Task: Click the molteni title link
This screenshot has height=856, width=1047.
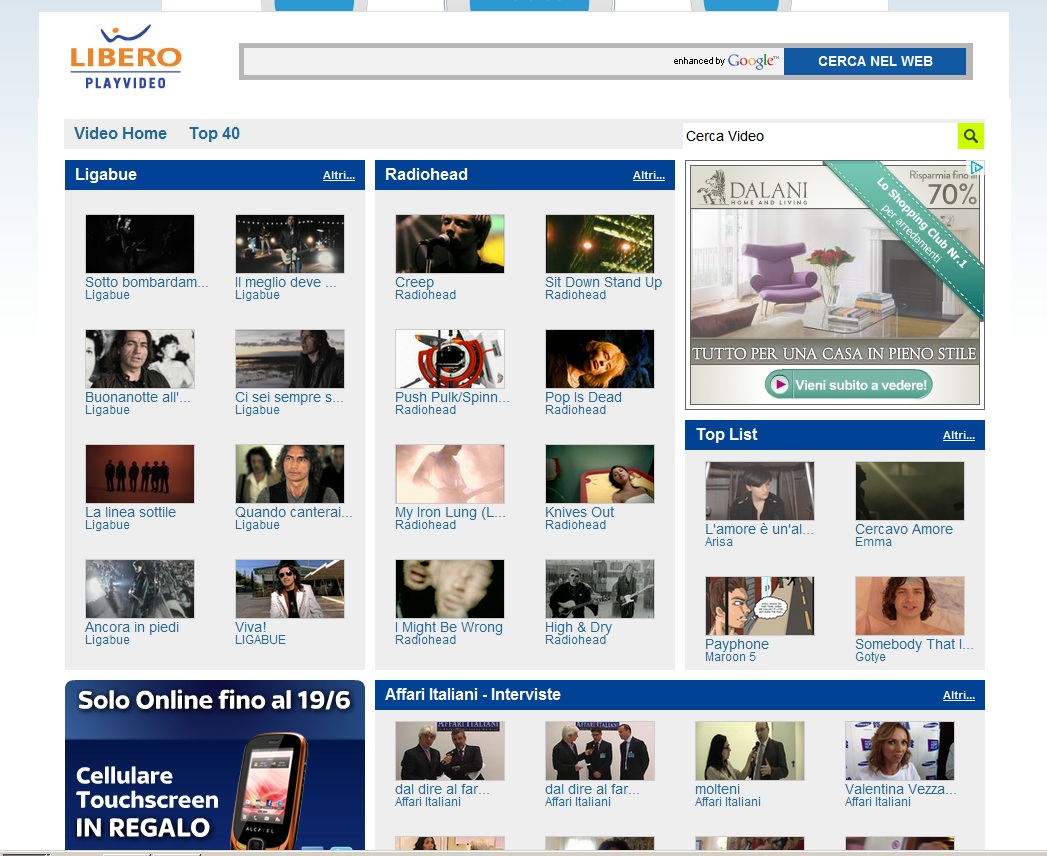Action: pos(717,789)
